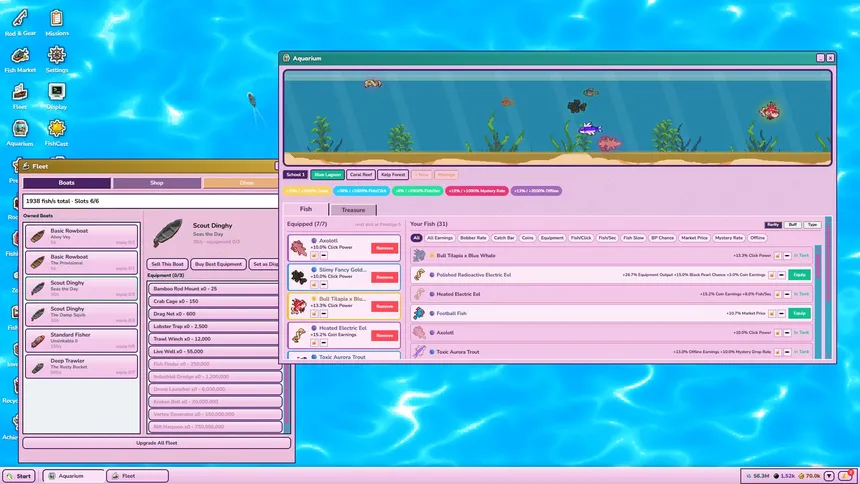The height and width of the screenshot is (484, 860).
Task: Open the Missions desktop icon
Action: tap(57, 23)
